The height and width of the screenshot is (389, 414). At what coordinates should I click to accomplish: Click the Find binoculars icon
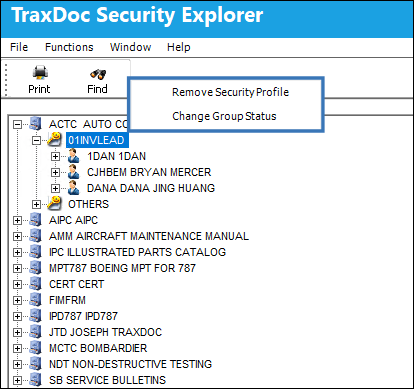pyautogui.click(x=98, y=74)
